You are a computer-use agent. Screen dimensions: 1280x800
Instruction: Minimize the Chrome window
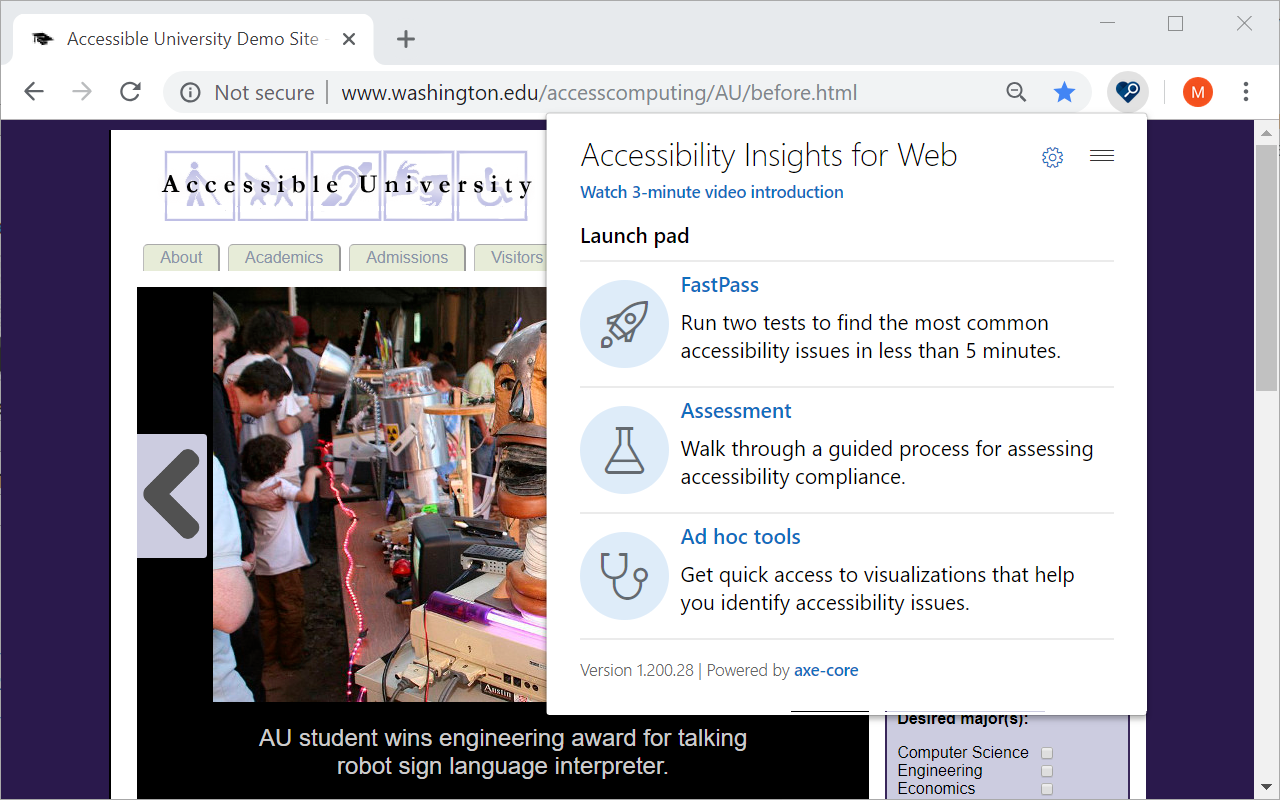[x=1107, y=23]
